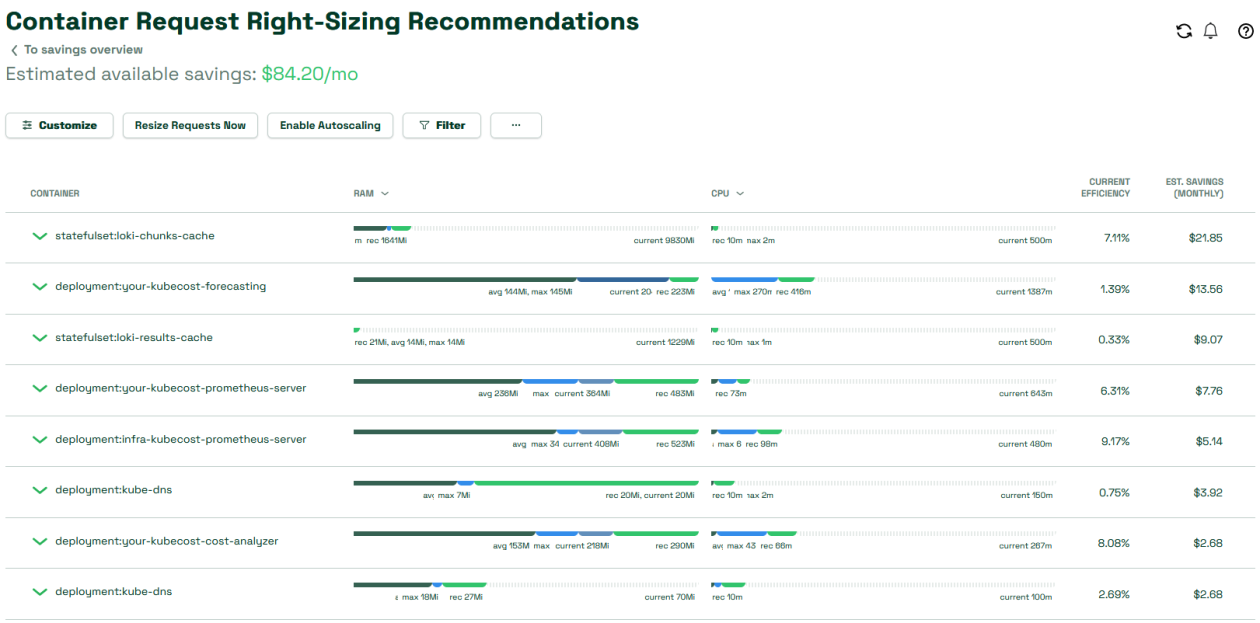Open the notifications bell
Viewport: 1260px width, 623px height.
tap(1211, 31)
